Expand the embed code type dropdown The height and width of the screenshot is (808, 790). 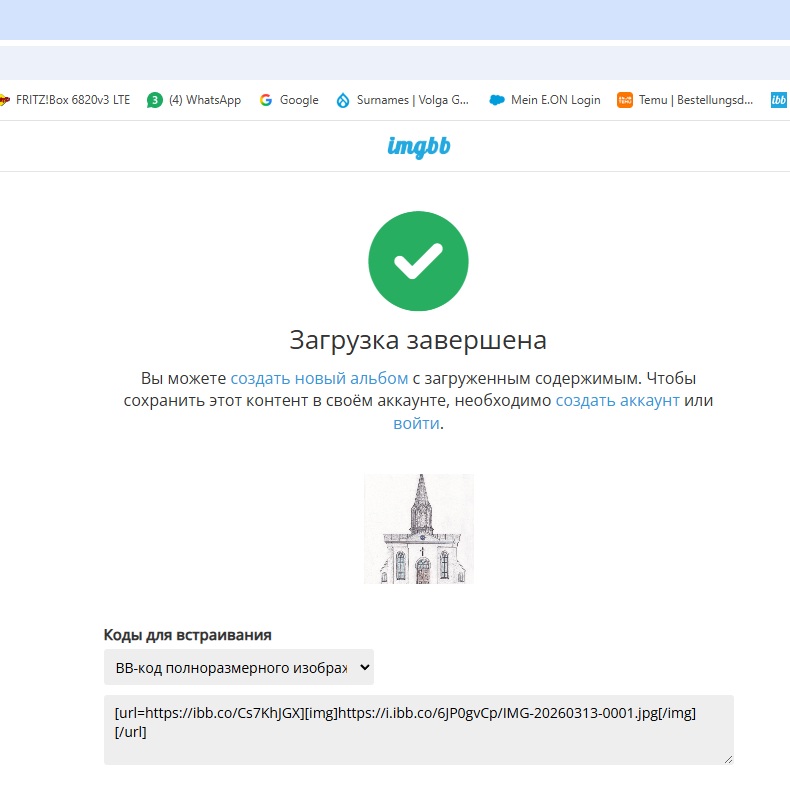click(239, 667)
